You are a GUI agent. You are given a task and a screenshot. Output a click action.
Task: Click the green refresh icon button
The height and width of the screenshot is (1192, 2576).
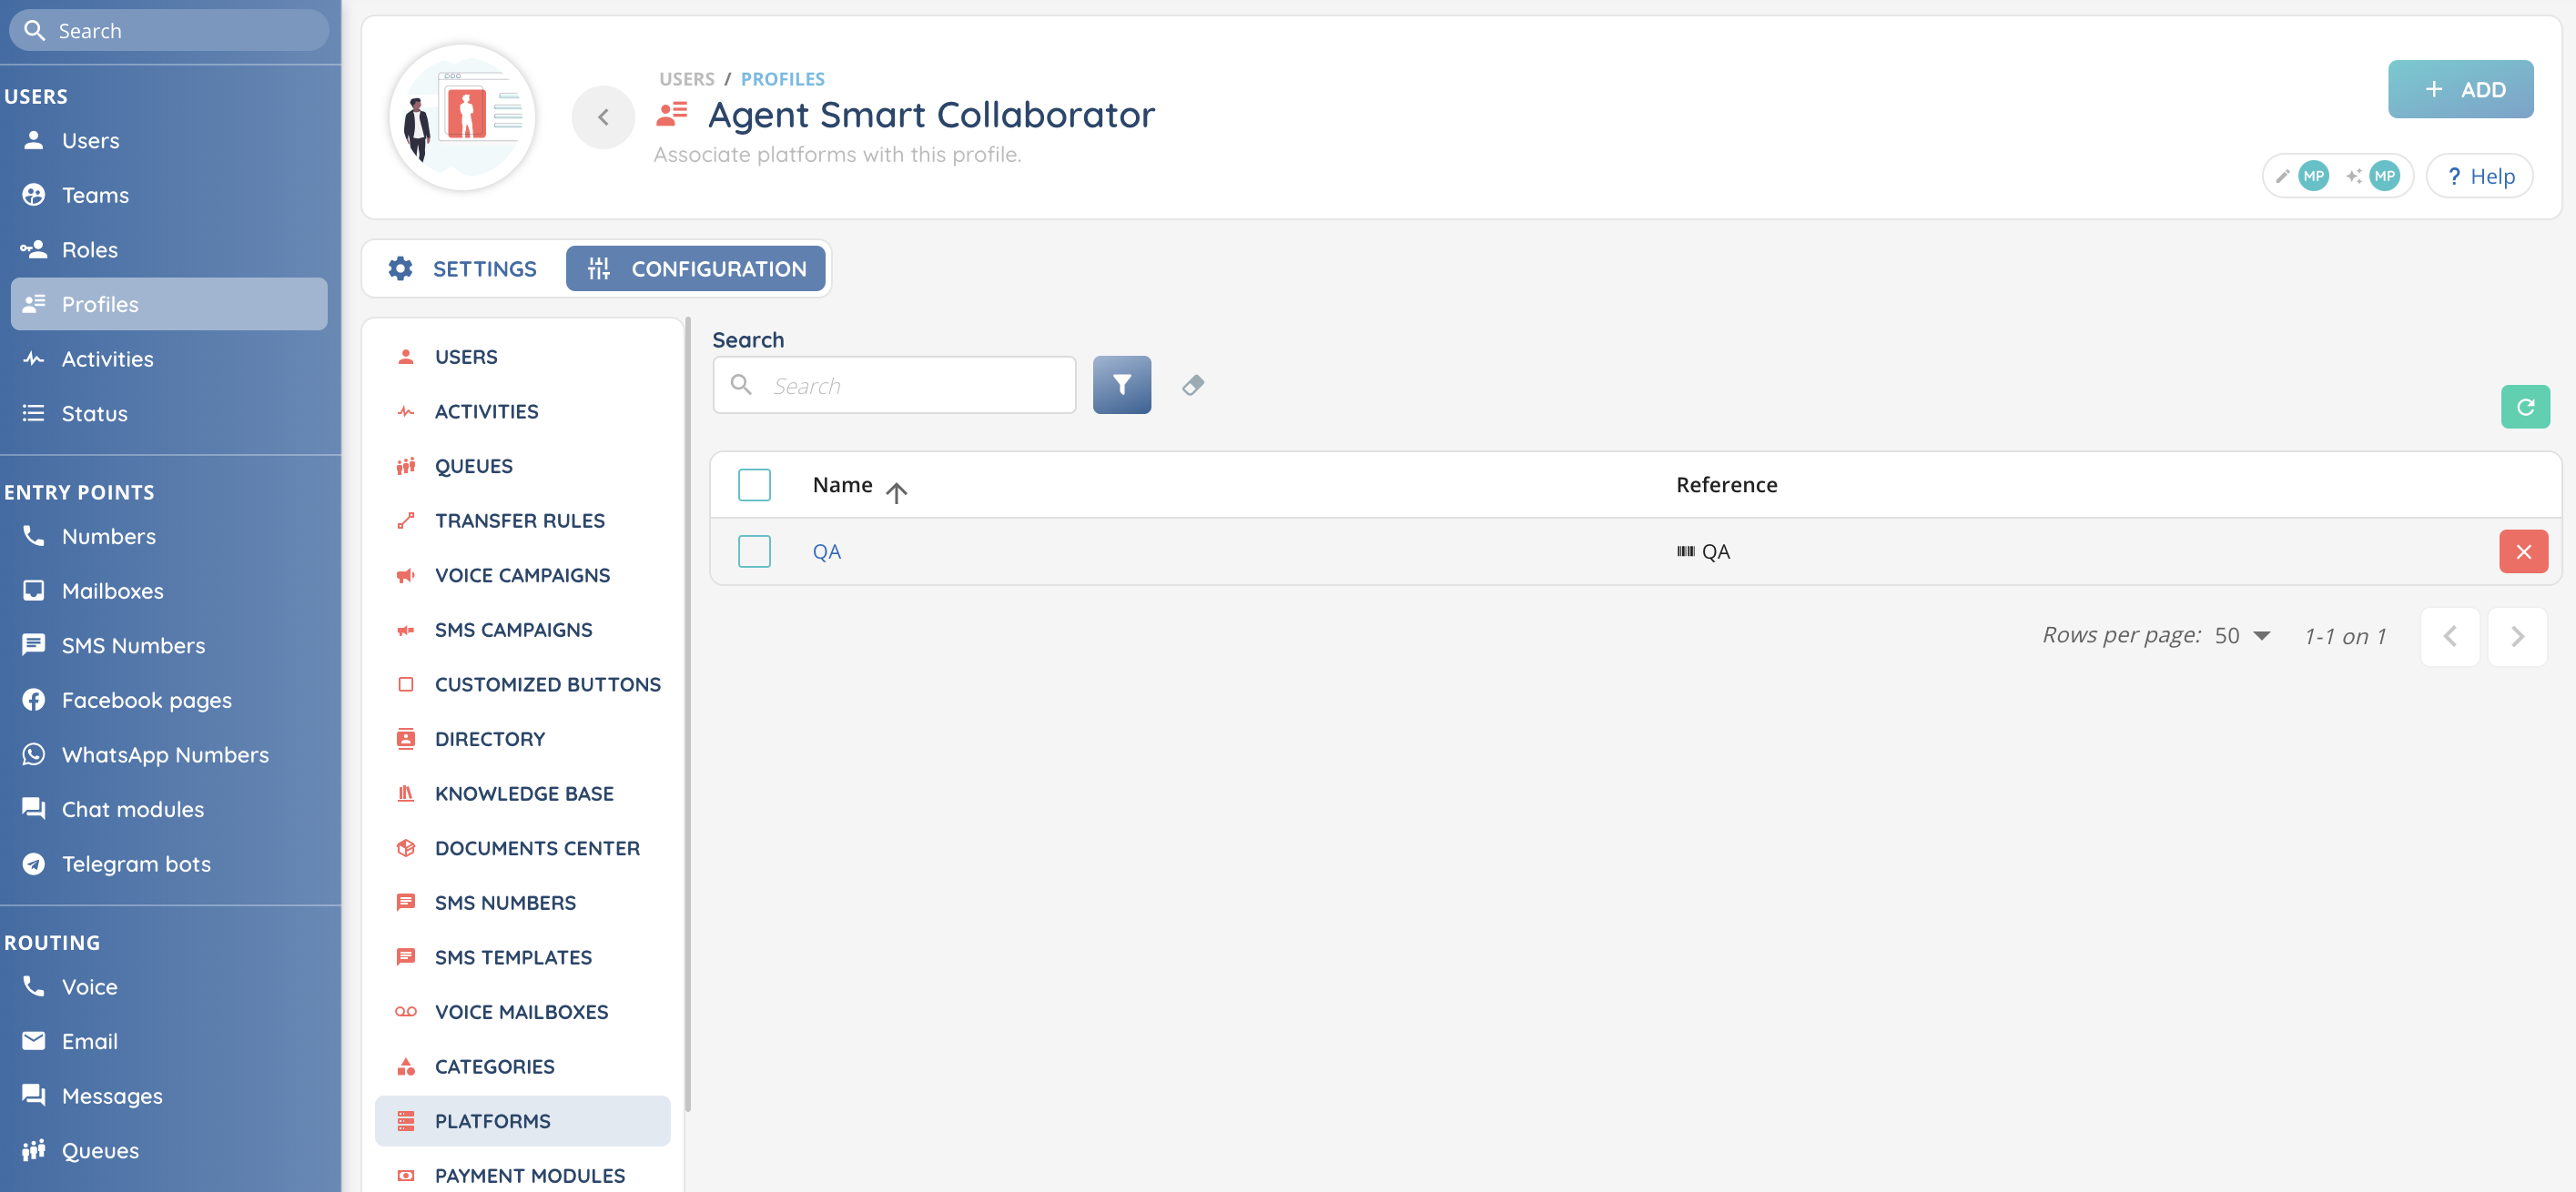(2524, 407)
